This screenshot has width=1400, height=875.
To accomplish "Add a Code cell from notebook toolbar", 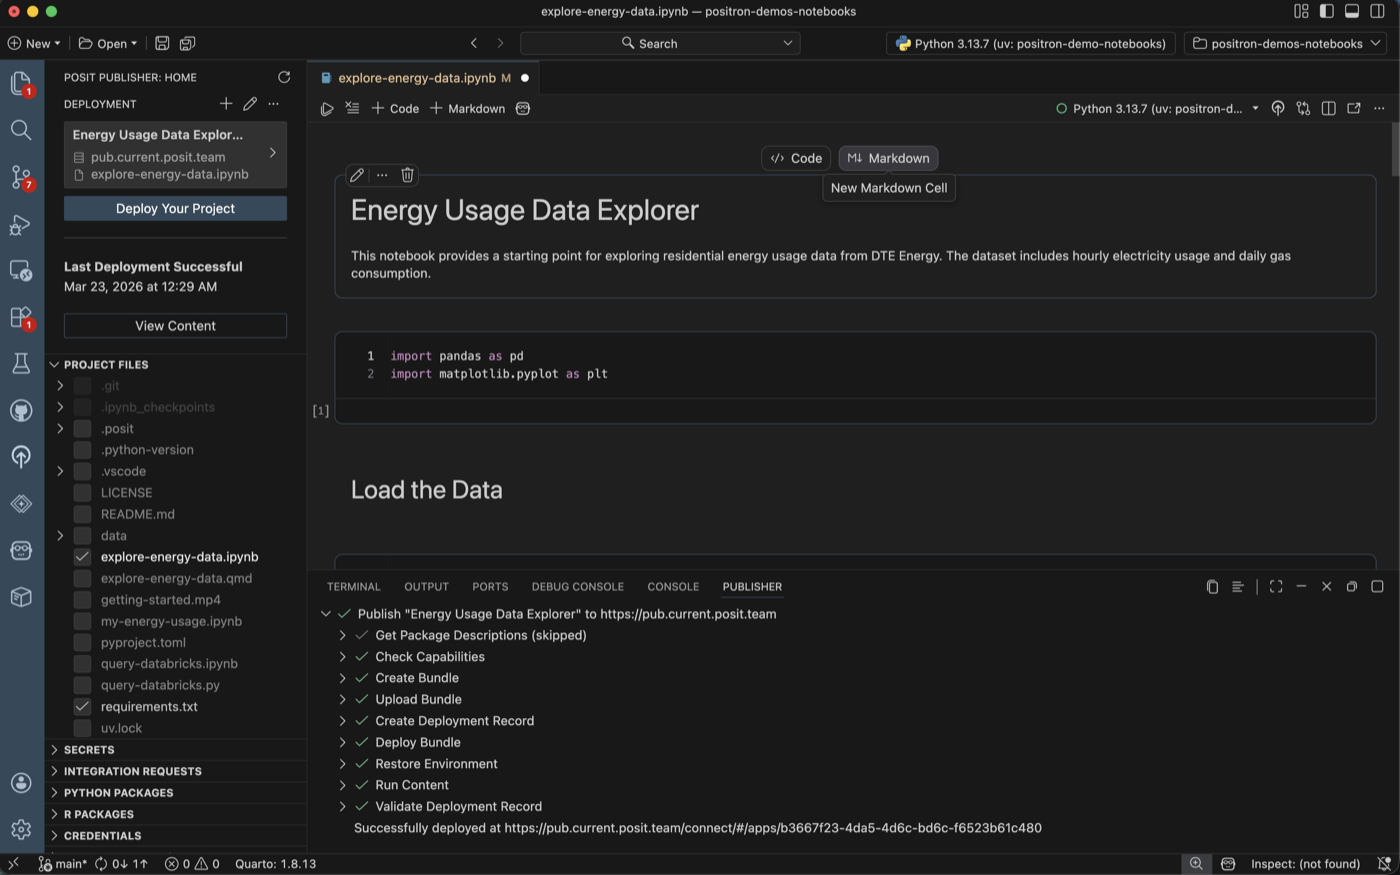I will pos(395,109).
